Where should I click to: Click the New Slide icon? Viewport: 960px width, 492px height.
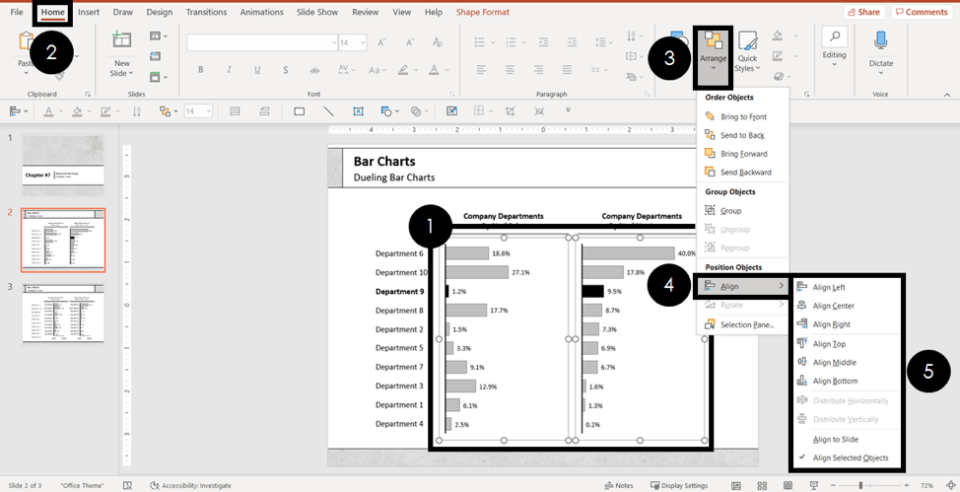pyautogui.click(x=121, y=40)
